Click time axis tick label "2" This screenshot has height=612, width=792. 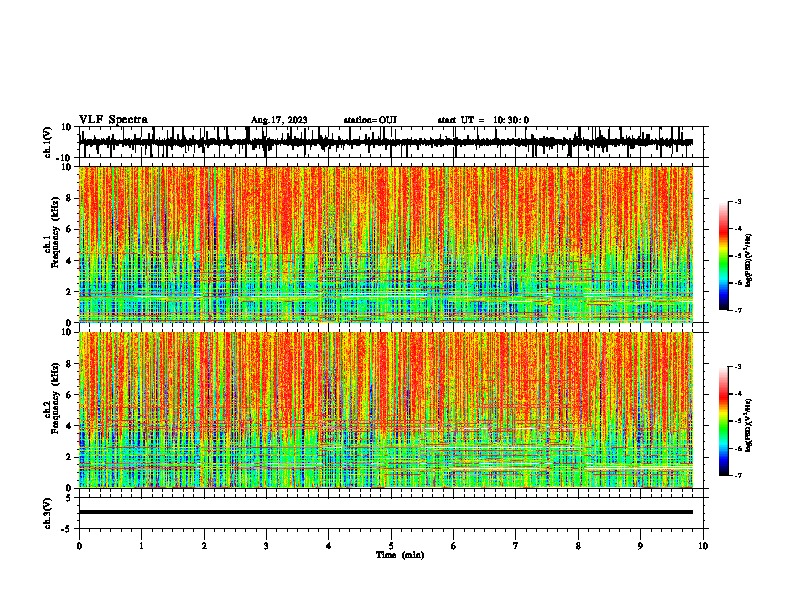click(204, 546)
